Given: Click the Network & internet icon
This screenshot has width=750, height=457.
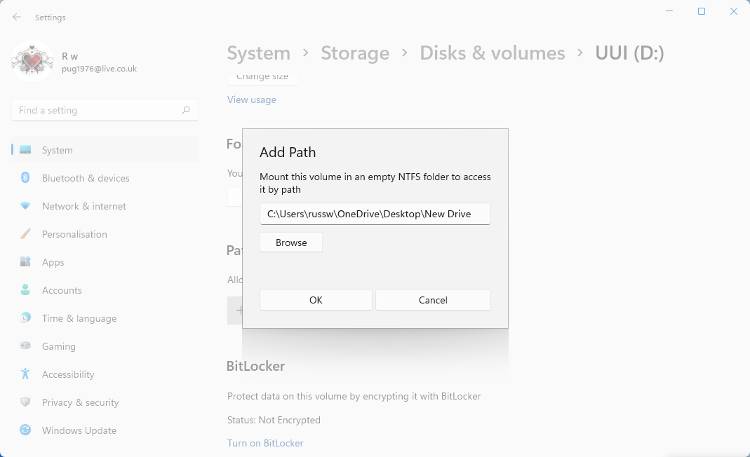Looking at the screenshot, I should pos(25,206).
